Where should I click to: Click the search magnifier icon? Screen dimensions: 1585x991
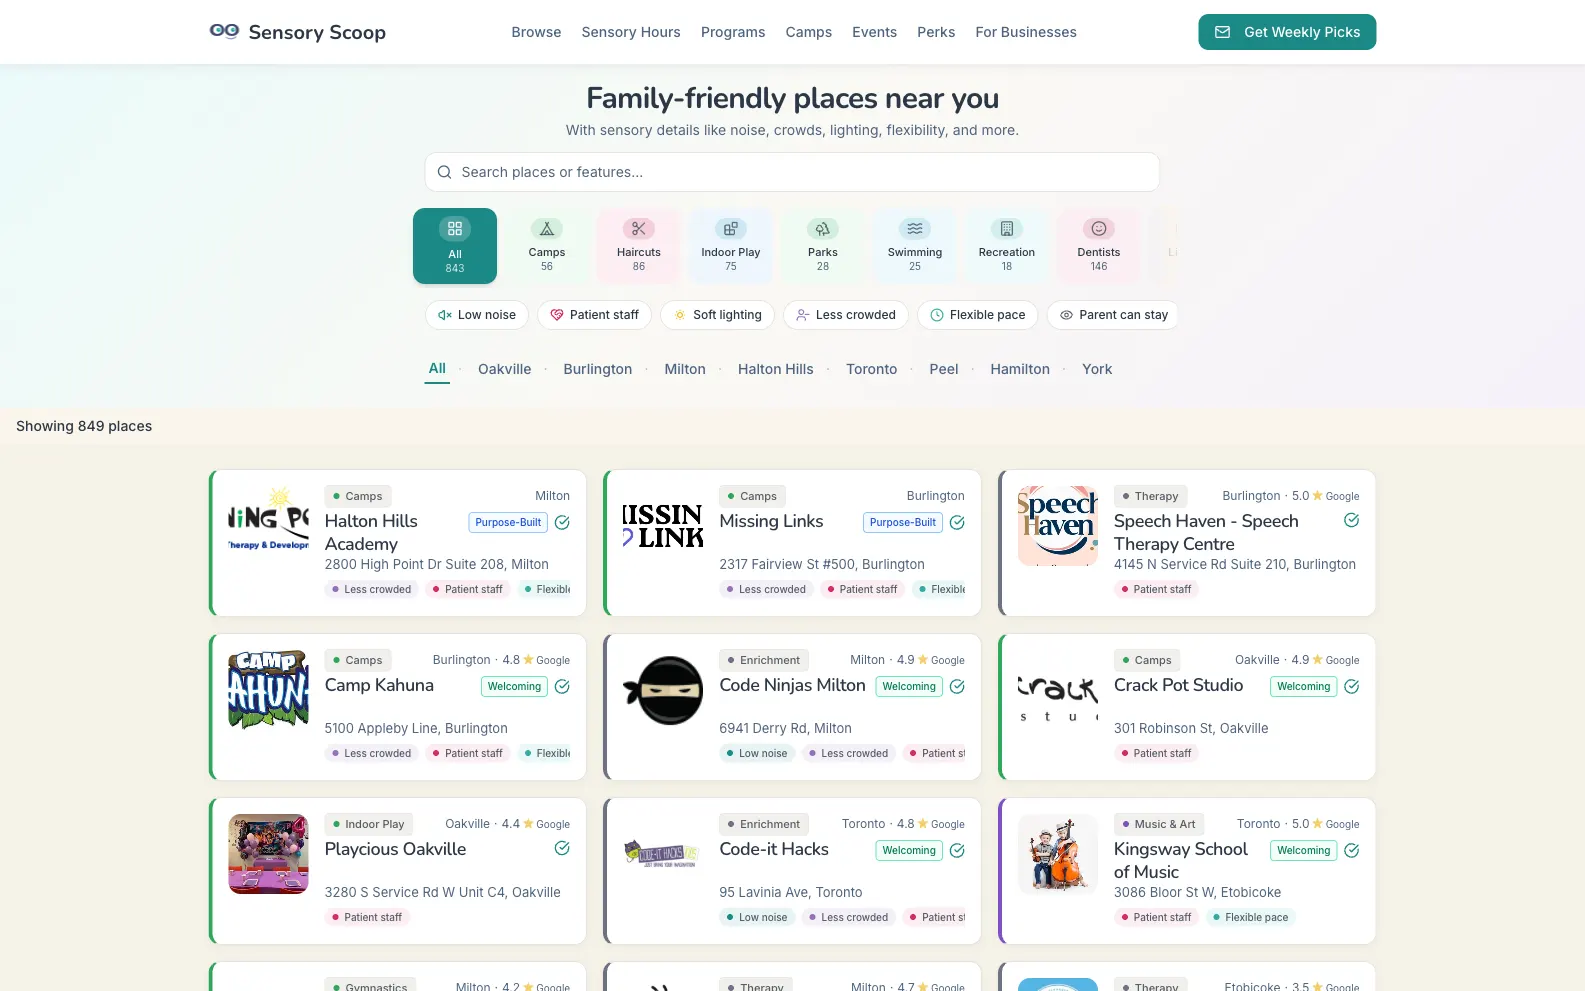445,172
